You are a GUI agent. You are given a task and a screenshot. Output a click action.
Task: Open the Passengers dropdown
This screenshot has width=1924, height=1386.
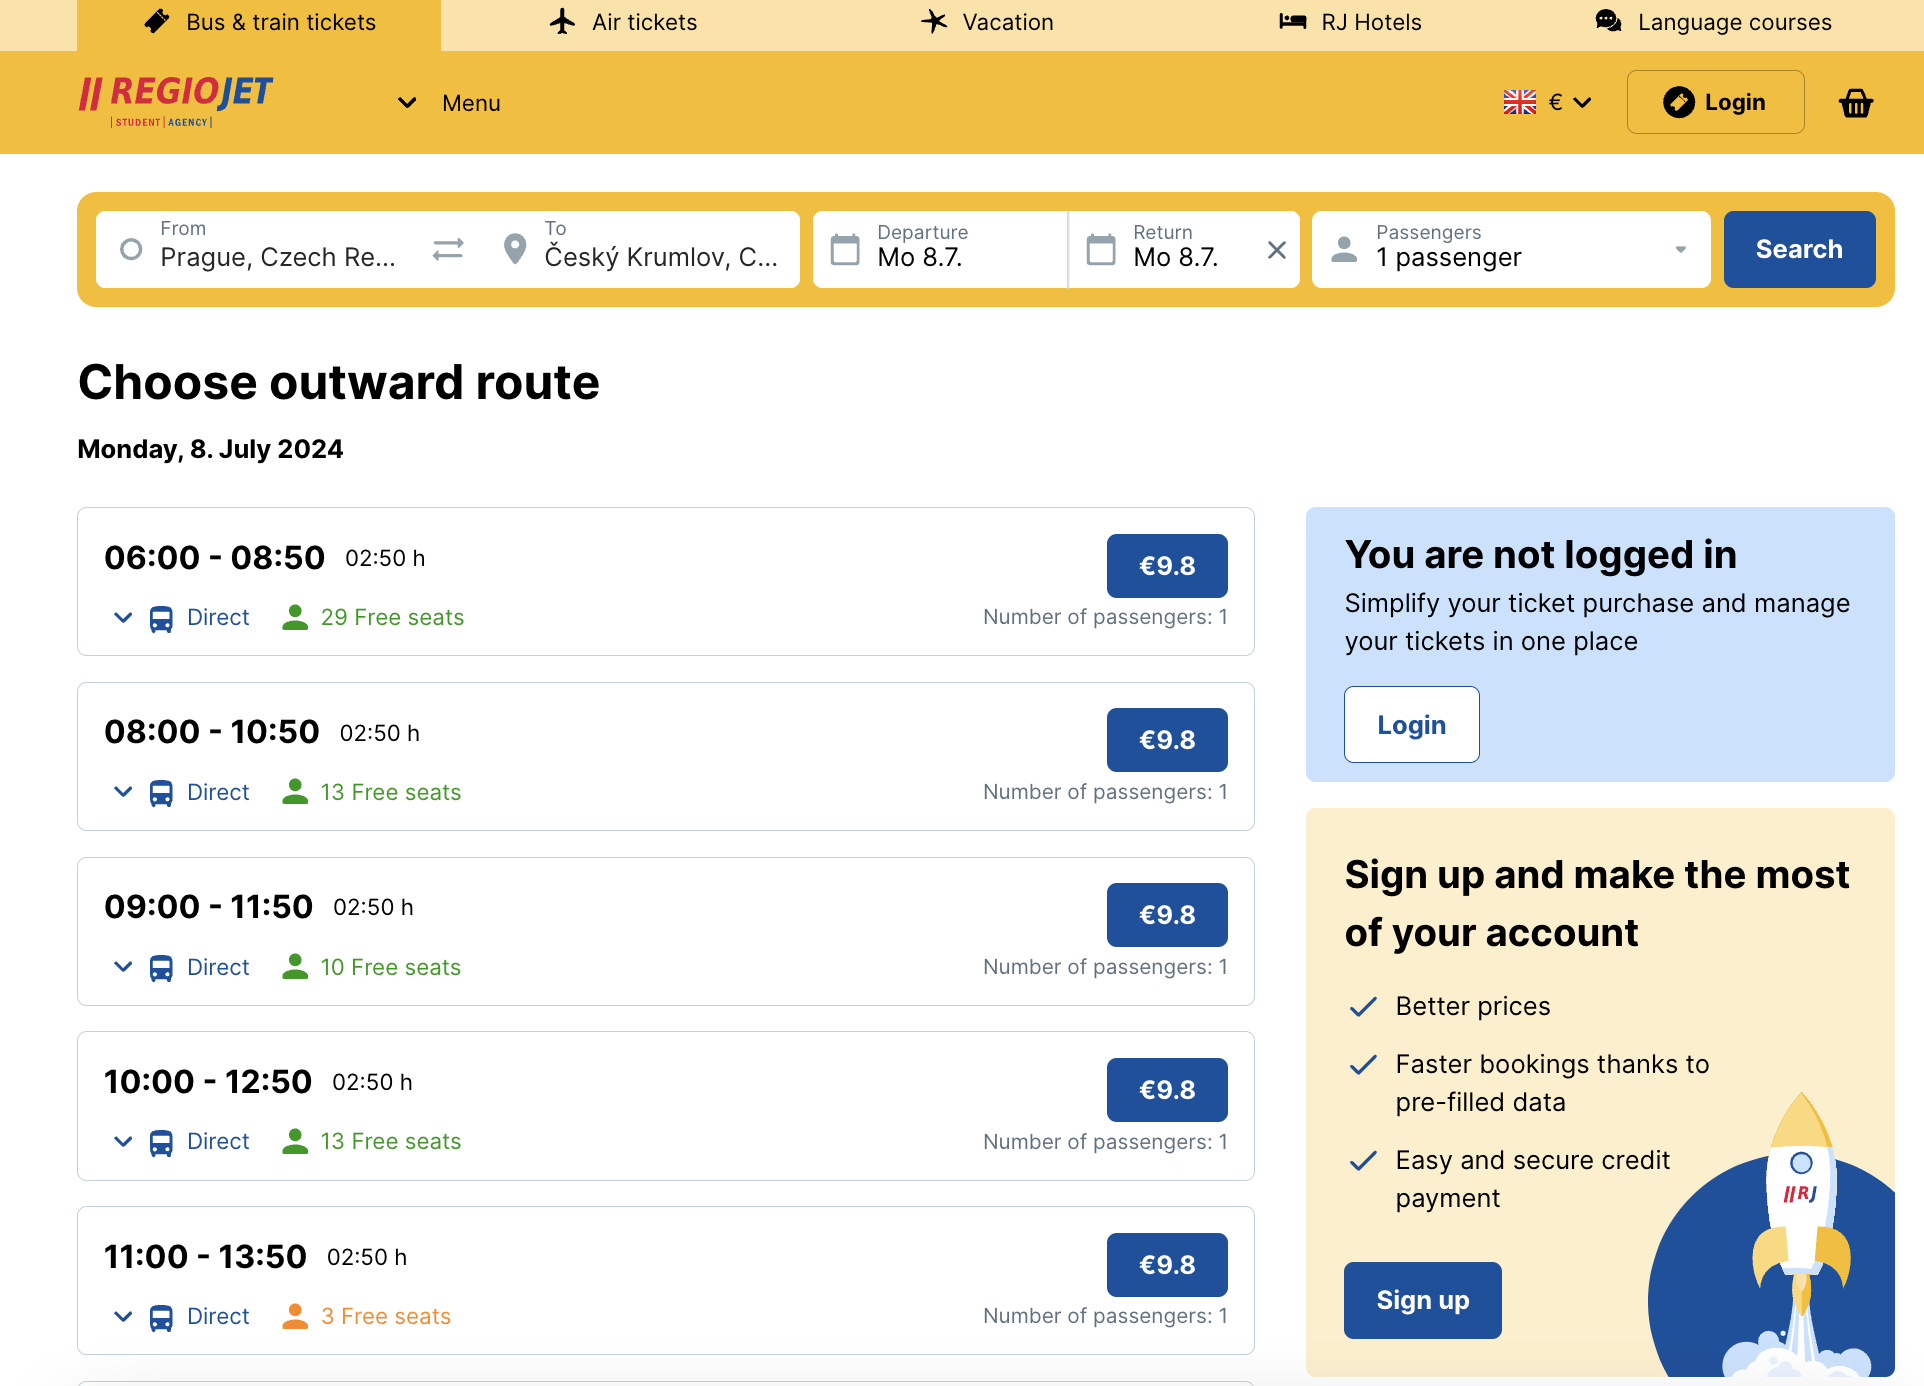pos(1511,249)
